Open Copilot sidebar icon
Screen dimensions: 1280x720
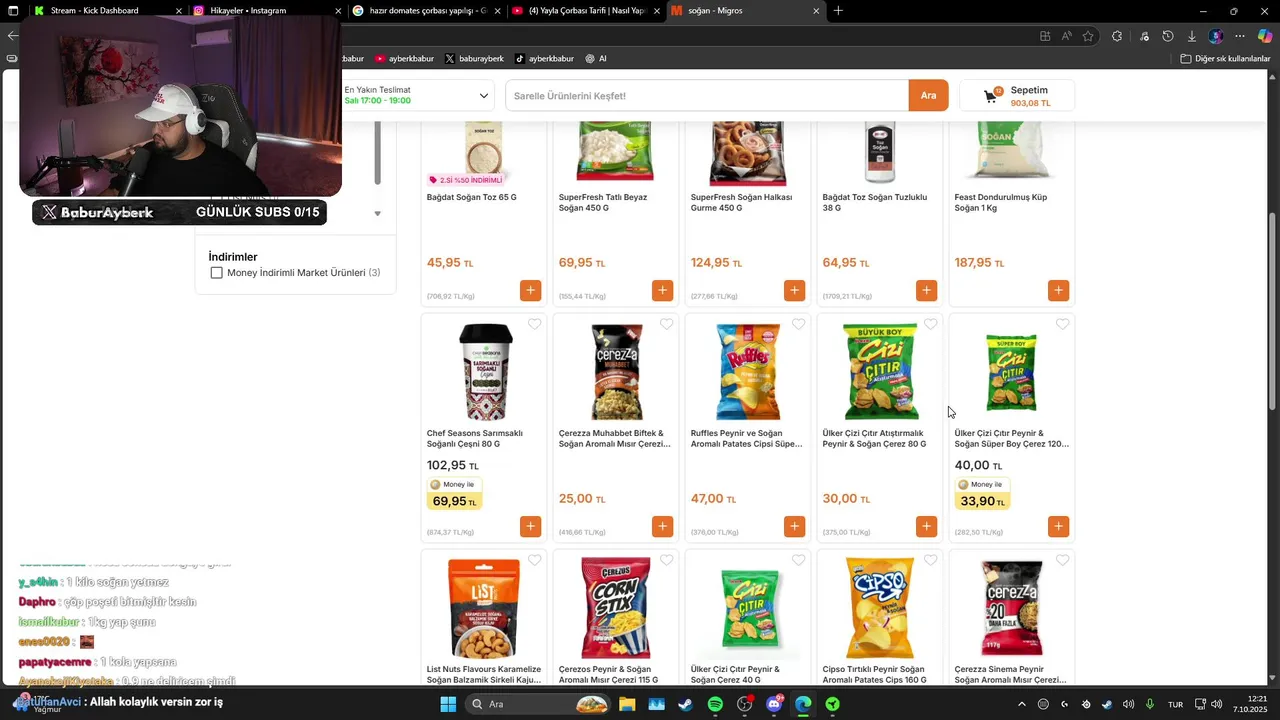coord(1265,36)
